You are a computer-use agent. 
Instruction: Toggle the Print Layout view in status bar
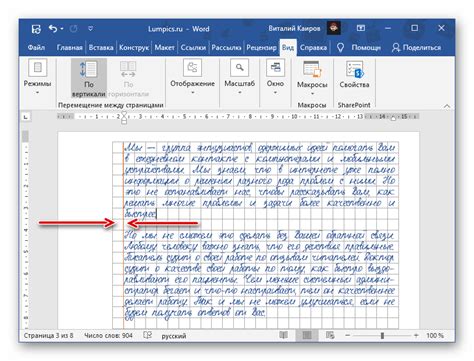click(x=307, y=335)
